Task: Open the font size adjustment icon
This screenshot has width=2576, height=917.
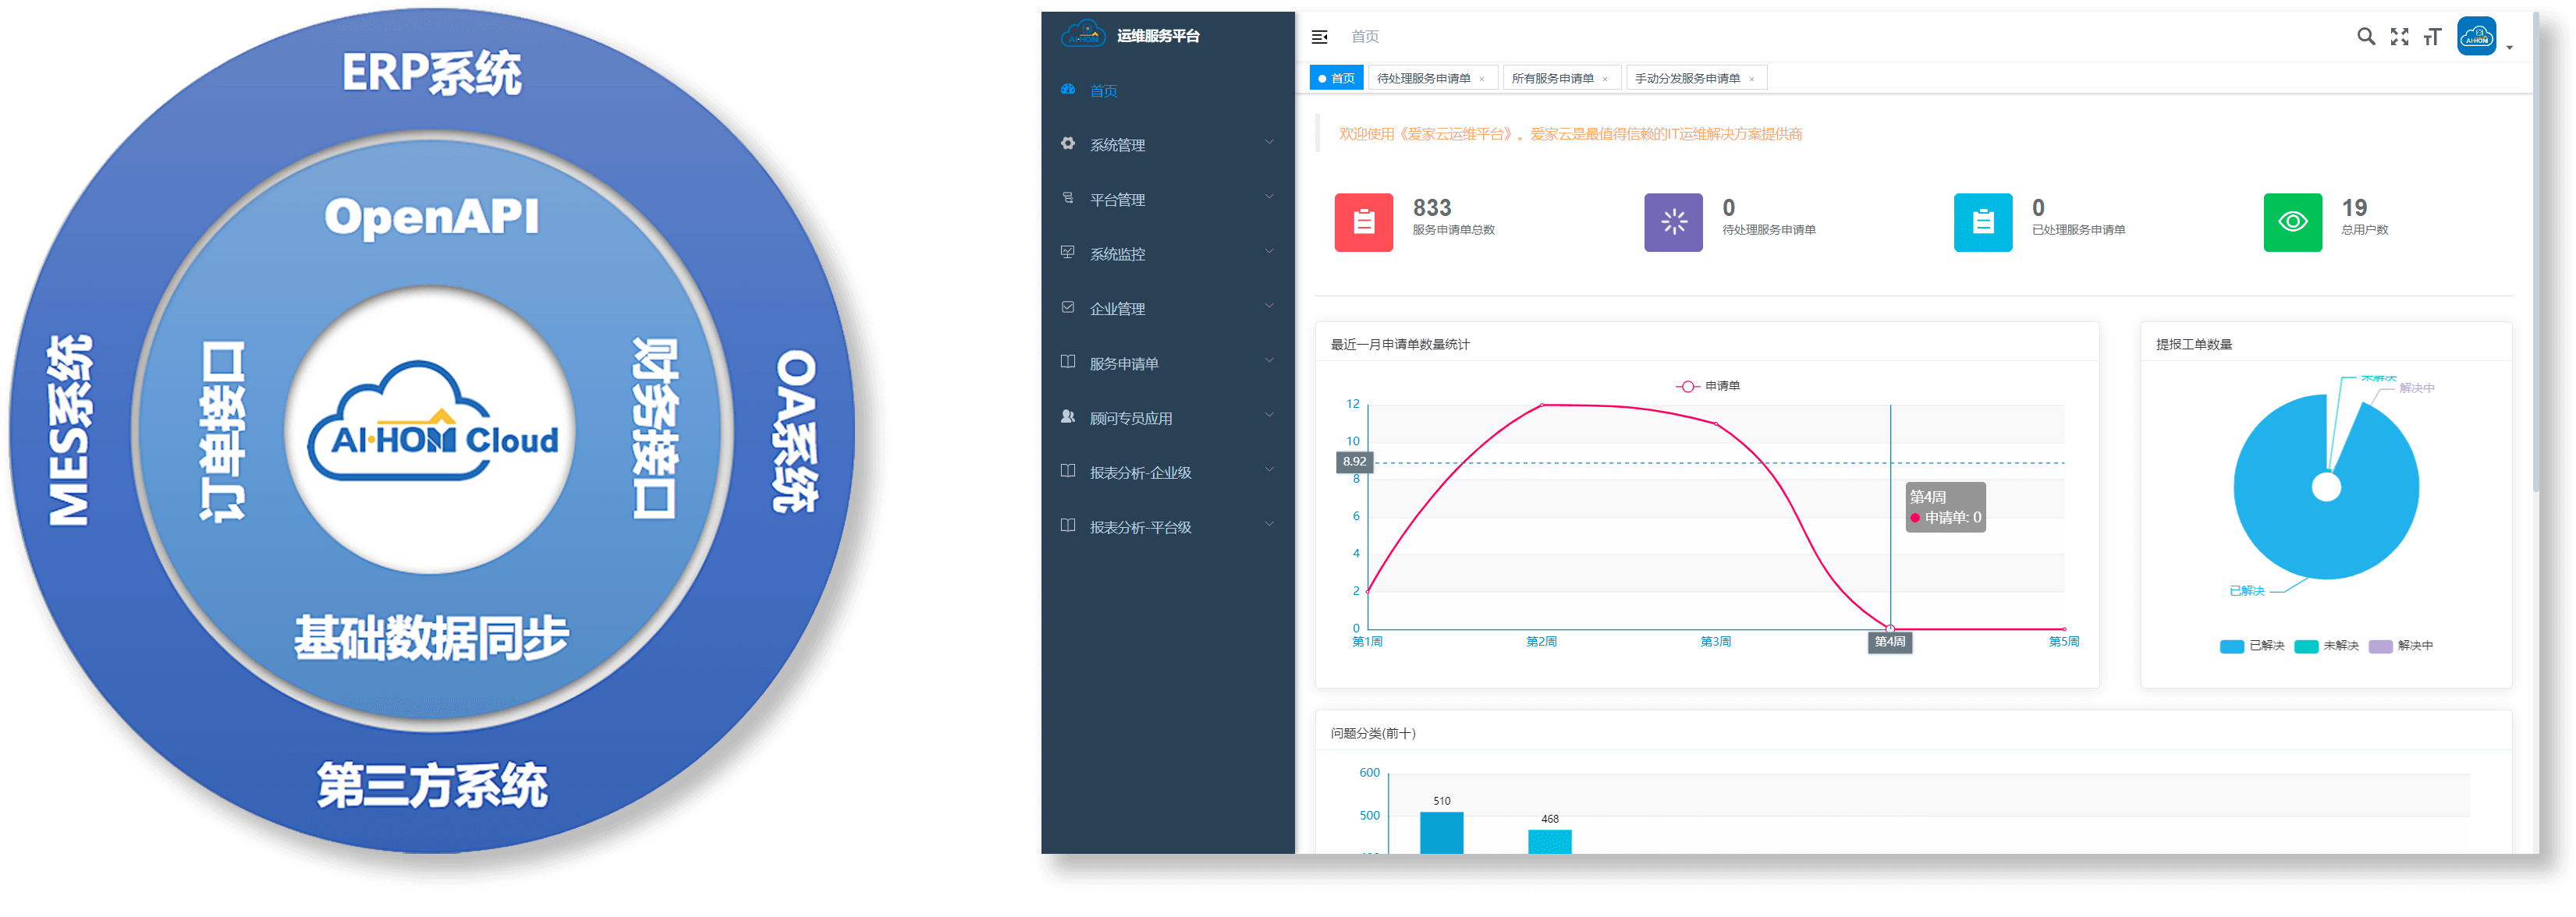Action: tap(2432, 37)
